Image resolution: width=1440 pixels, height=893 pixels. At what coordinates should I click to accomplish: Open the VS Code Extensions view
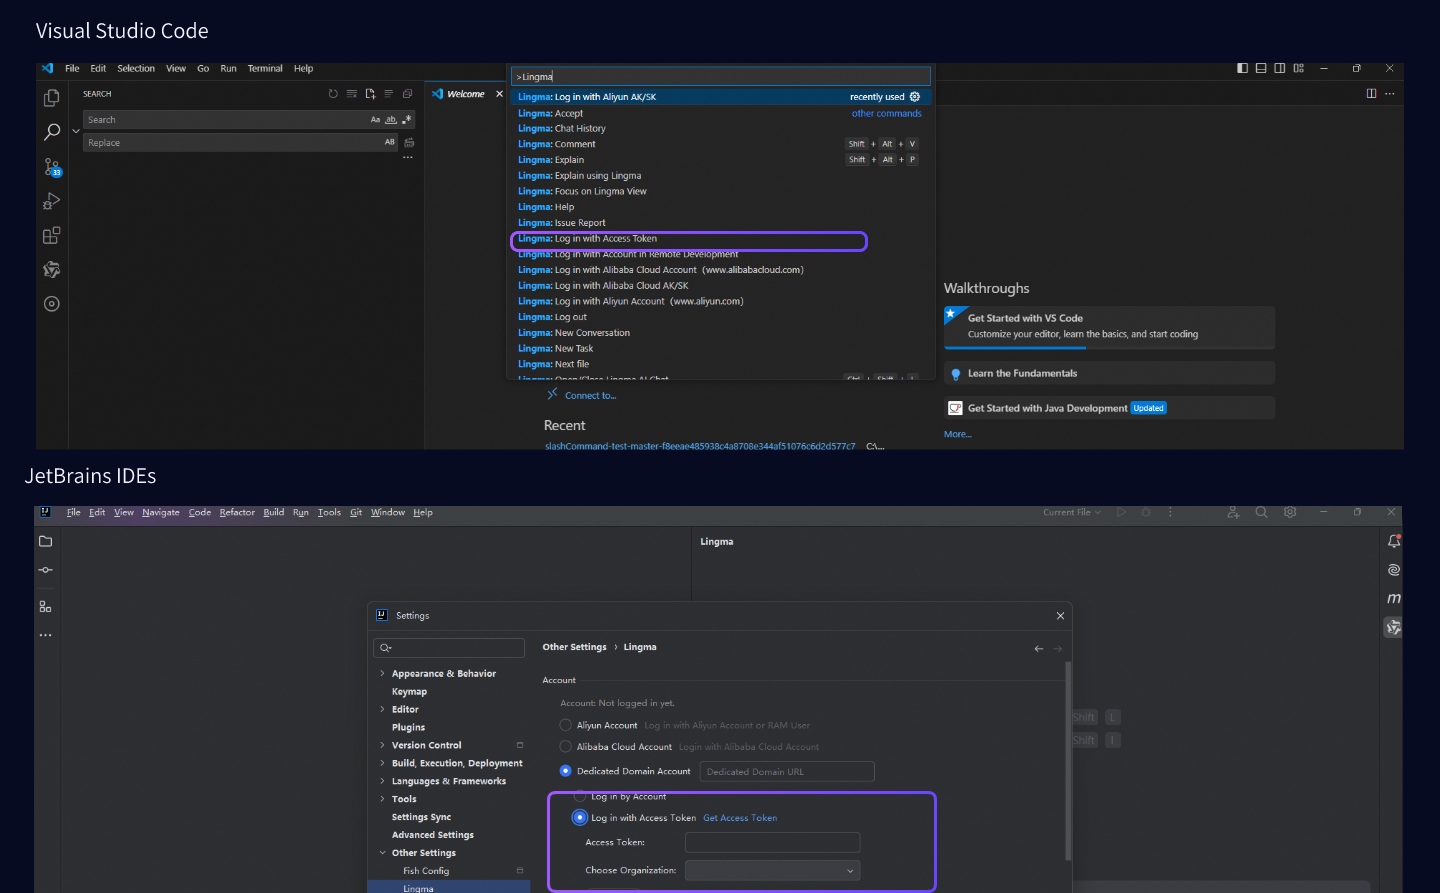(x=52, y=236)
